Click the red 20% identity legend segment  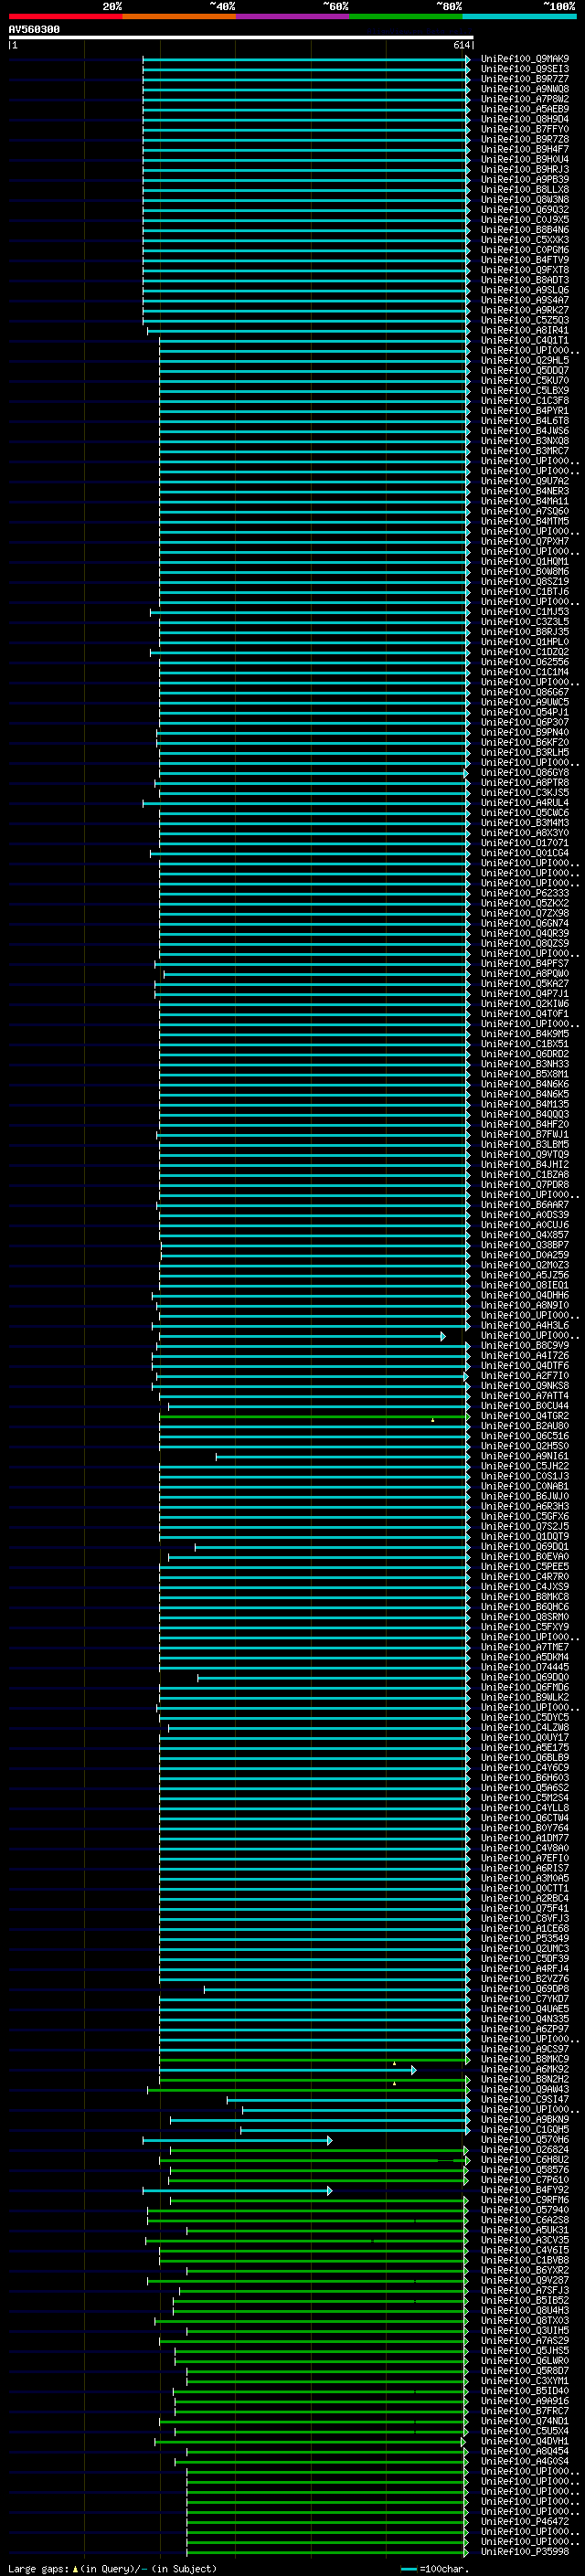tap(65, 16)
